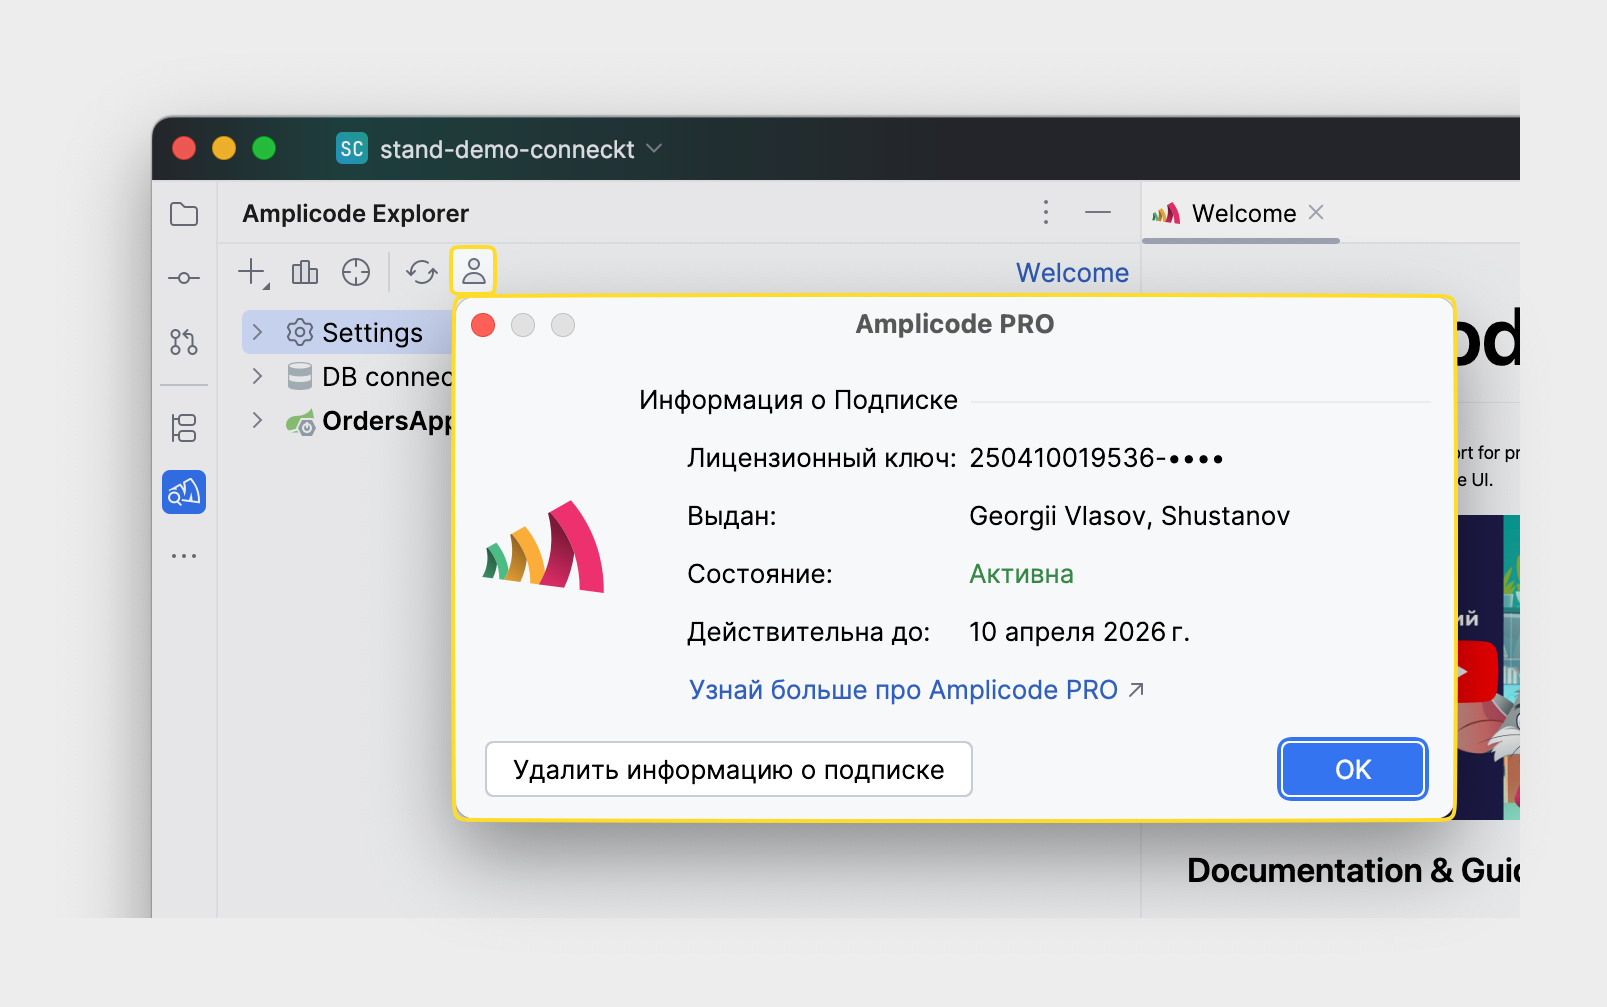Click the license key value 250410019536
This screenshot has height=1007, width=1607.
click(1096, 458)
